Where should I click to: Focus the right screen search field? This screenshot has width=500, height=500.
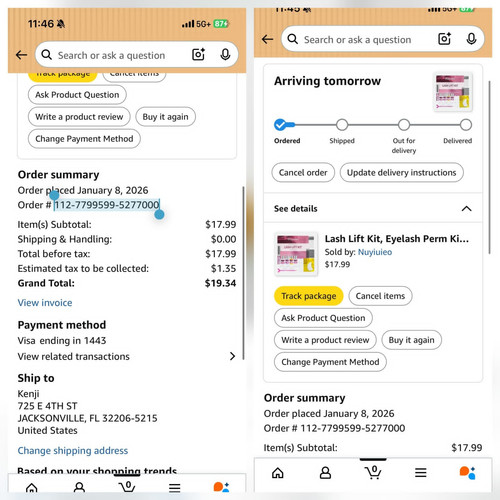click(357, 39)
